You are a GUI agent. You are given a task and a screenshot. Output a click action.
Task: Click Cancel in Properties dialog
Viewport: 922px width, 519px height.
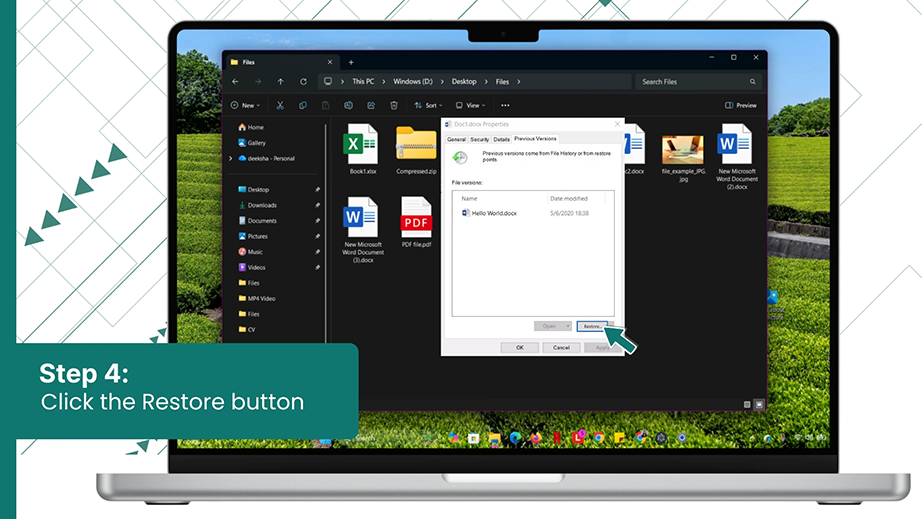click(561, 347)
